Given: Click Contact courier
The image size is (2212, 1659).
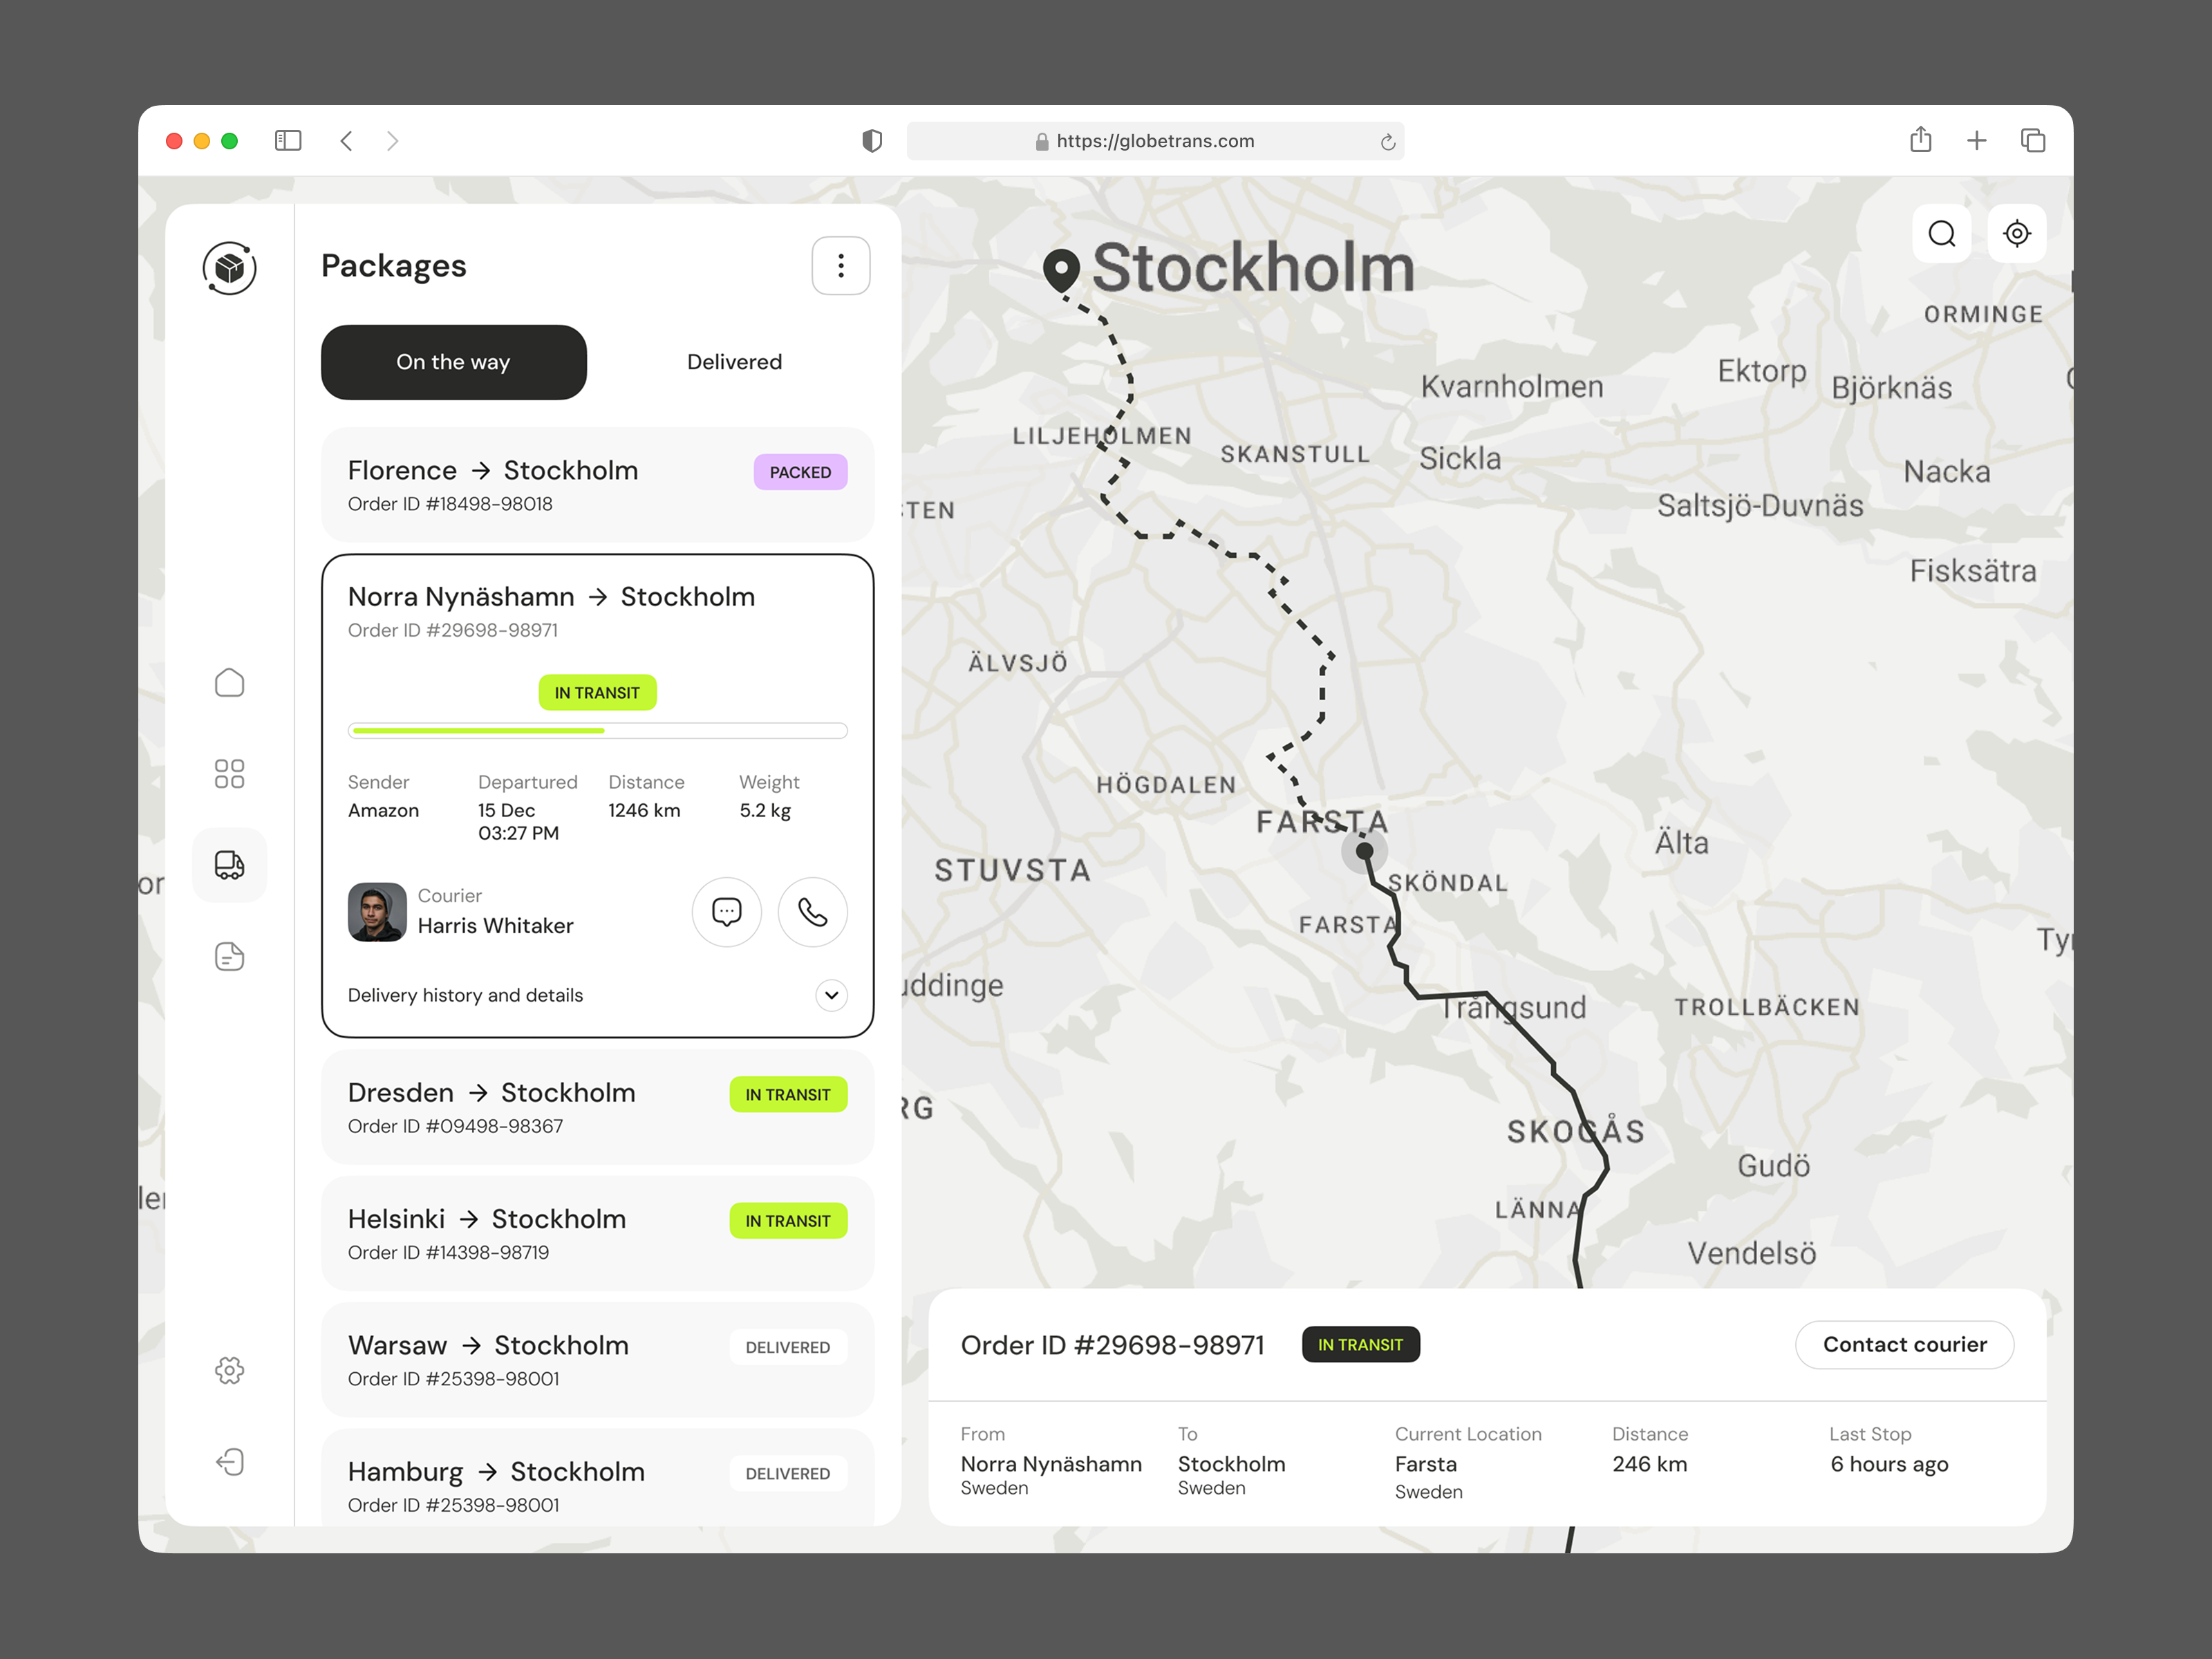Looking at the screenshot, I should point(1904,1344).
